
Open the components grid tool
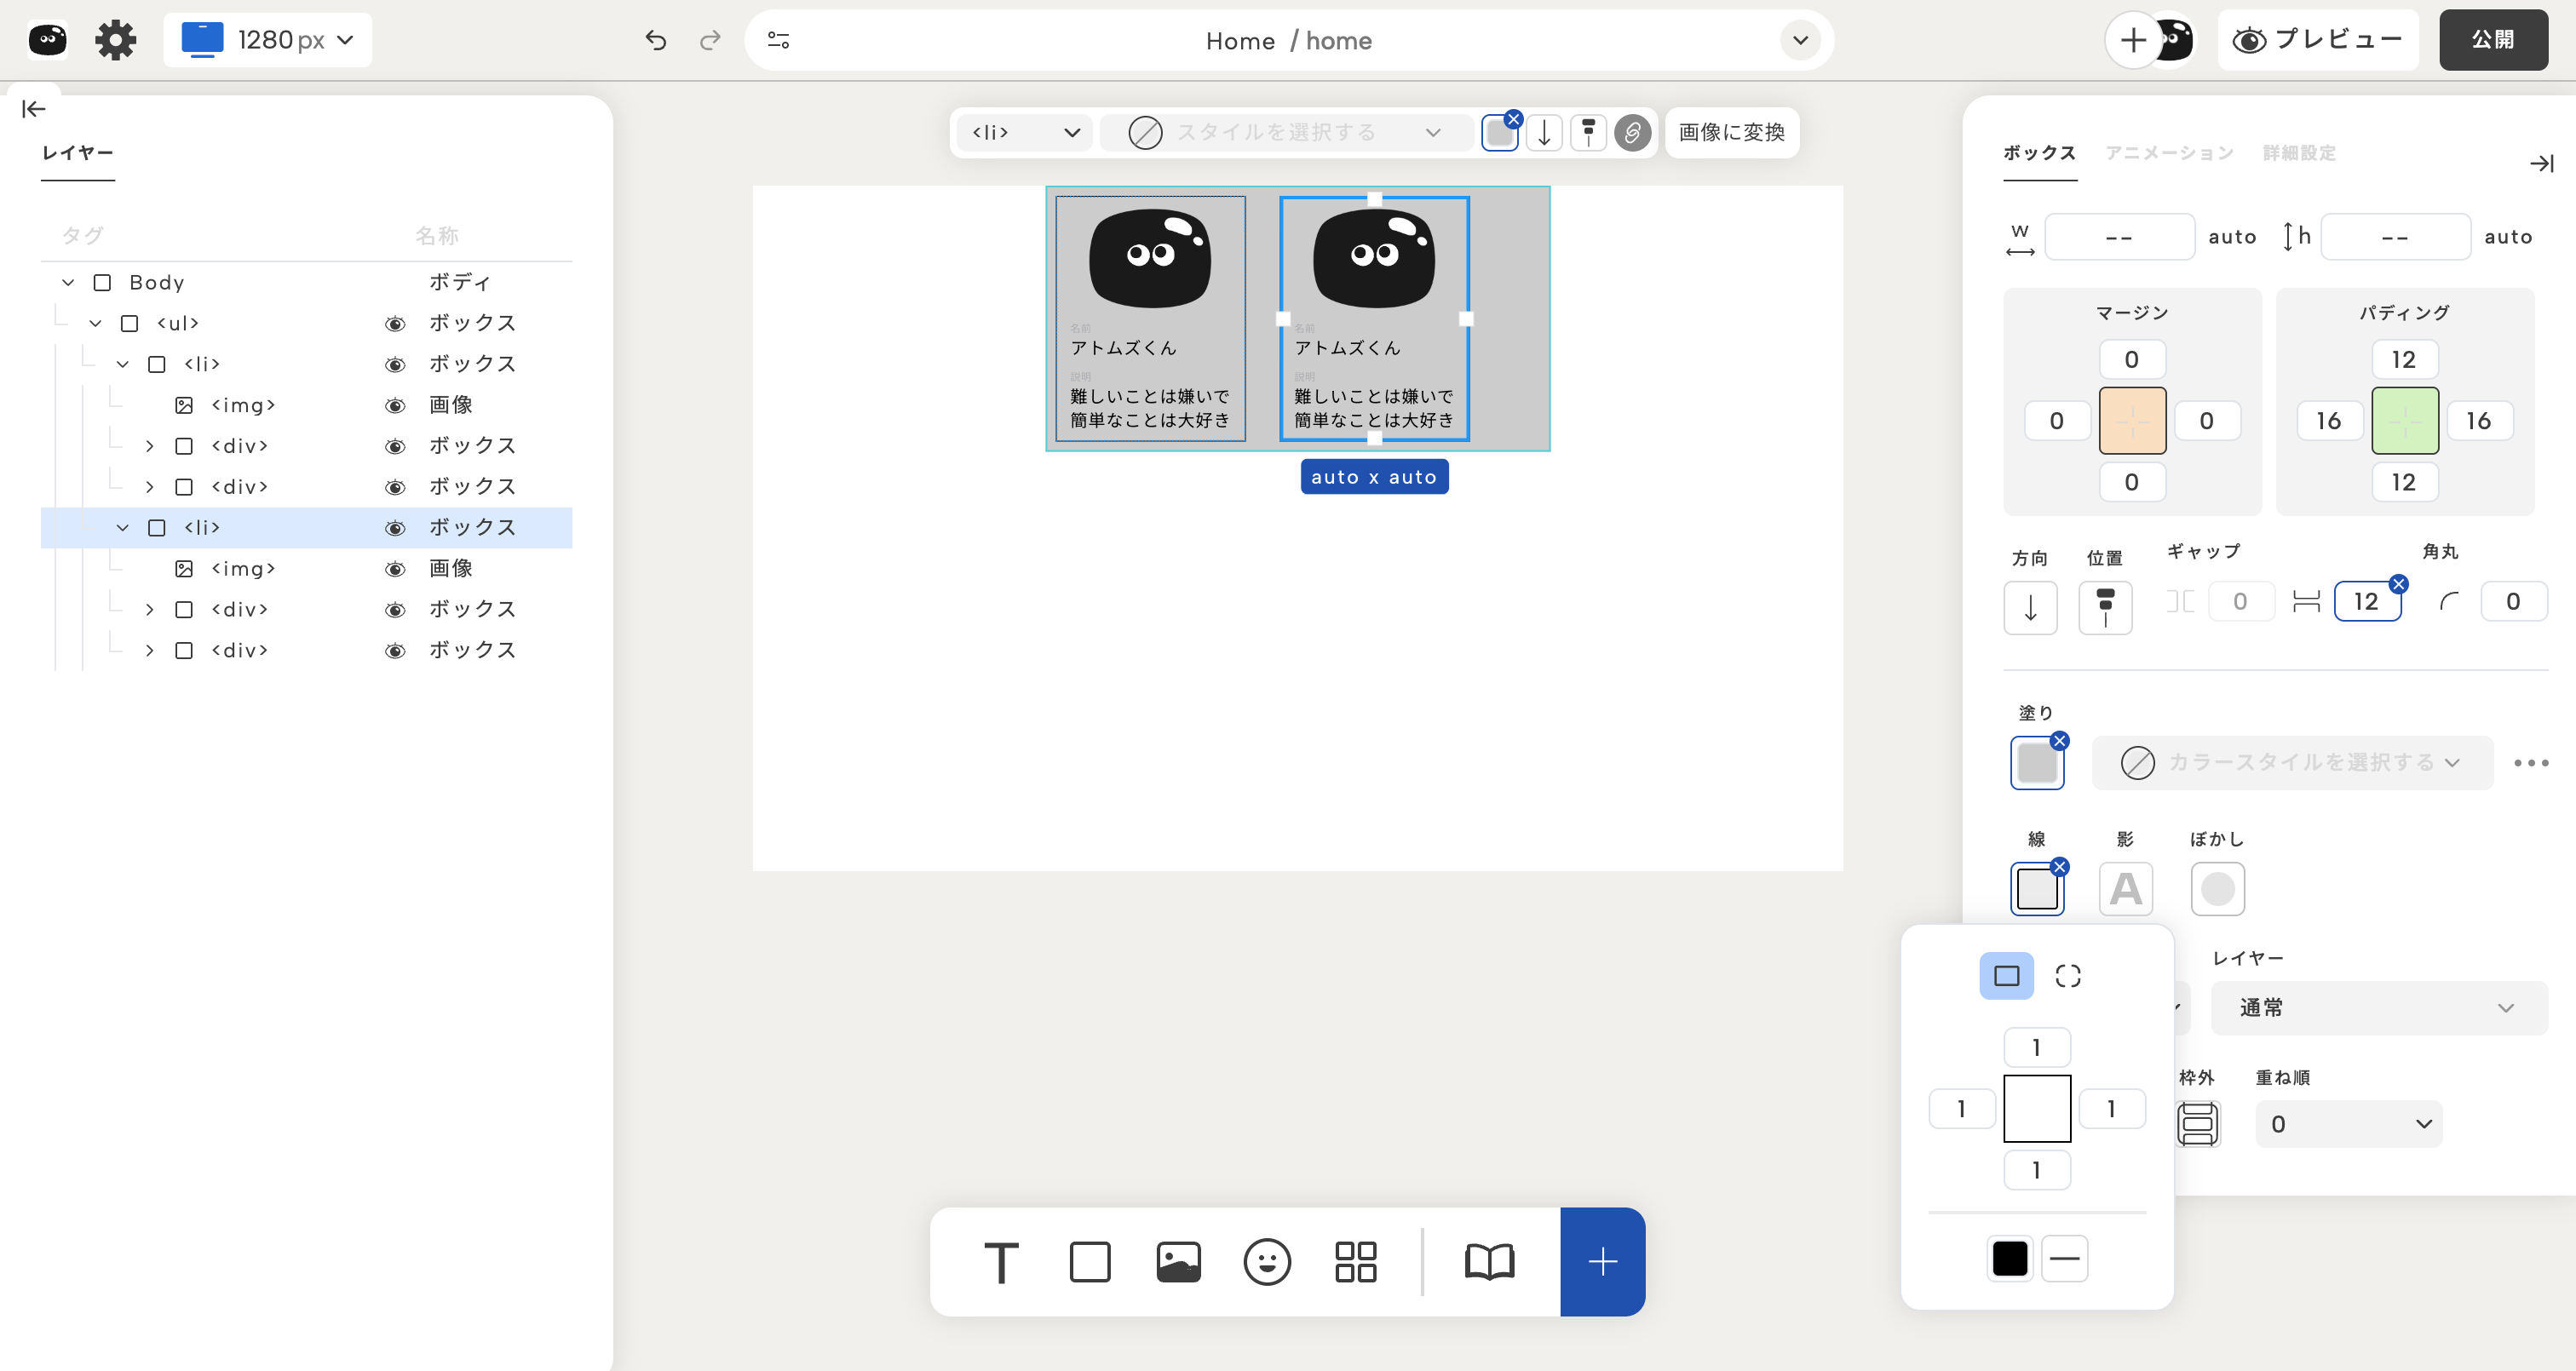[x=1355, y=1262]
